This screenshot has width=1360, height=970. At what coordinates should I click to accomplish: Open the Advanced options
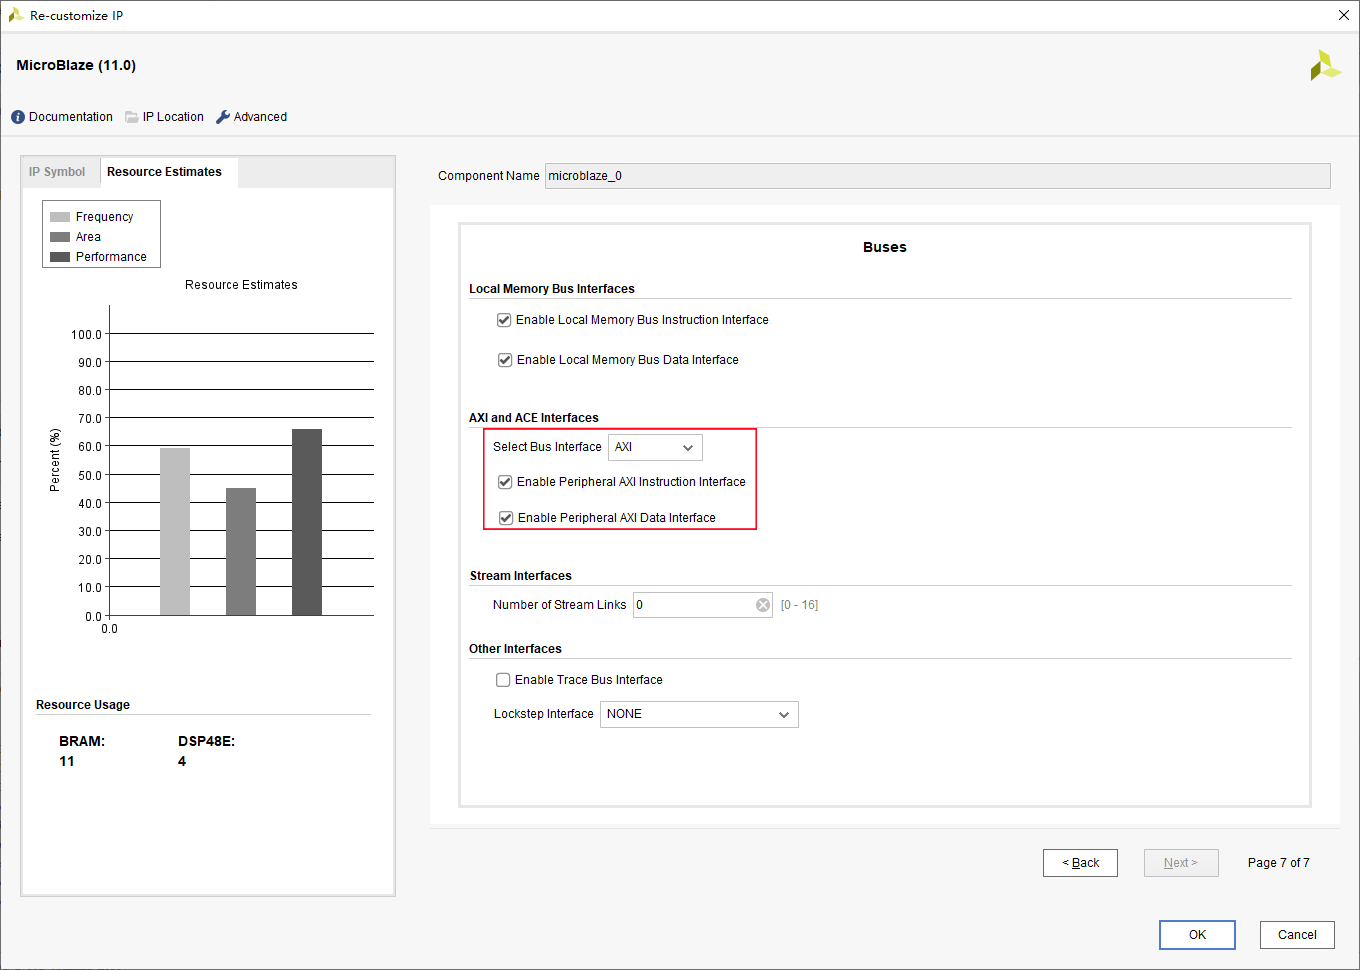(260, 117)
